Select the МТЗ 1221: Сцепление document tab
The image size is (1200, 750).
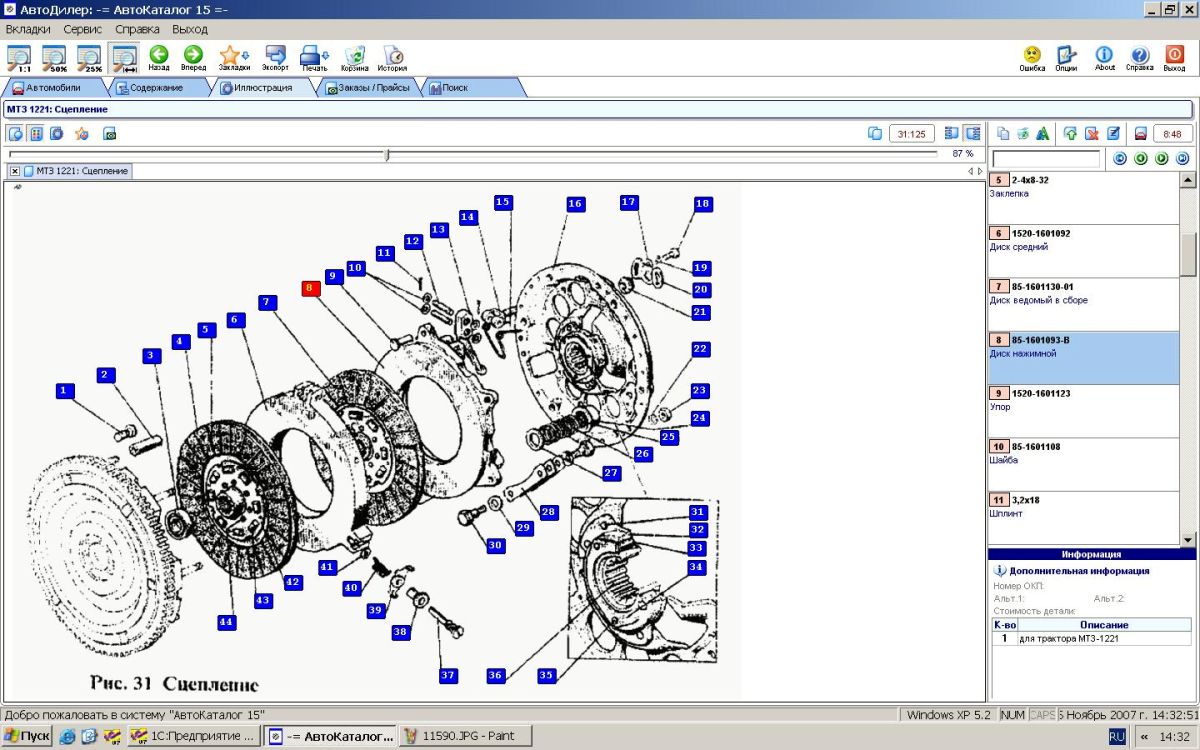click(76, 171)
